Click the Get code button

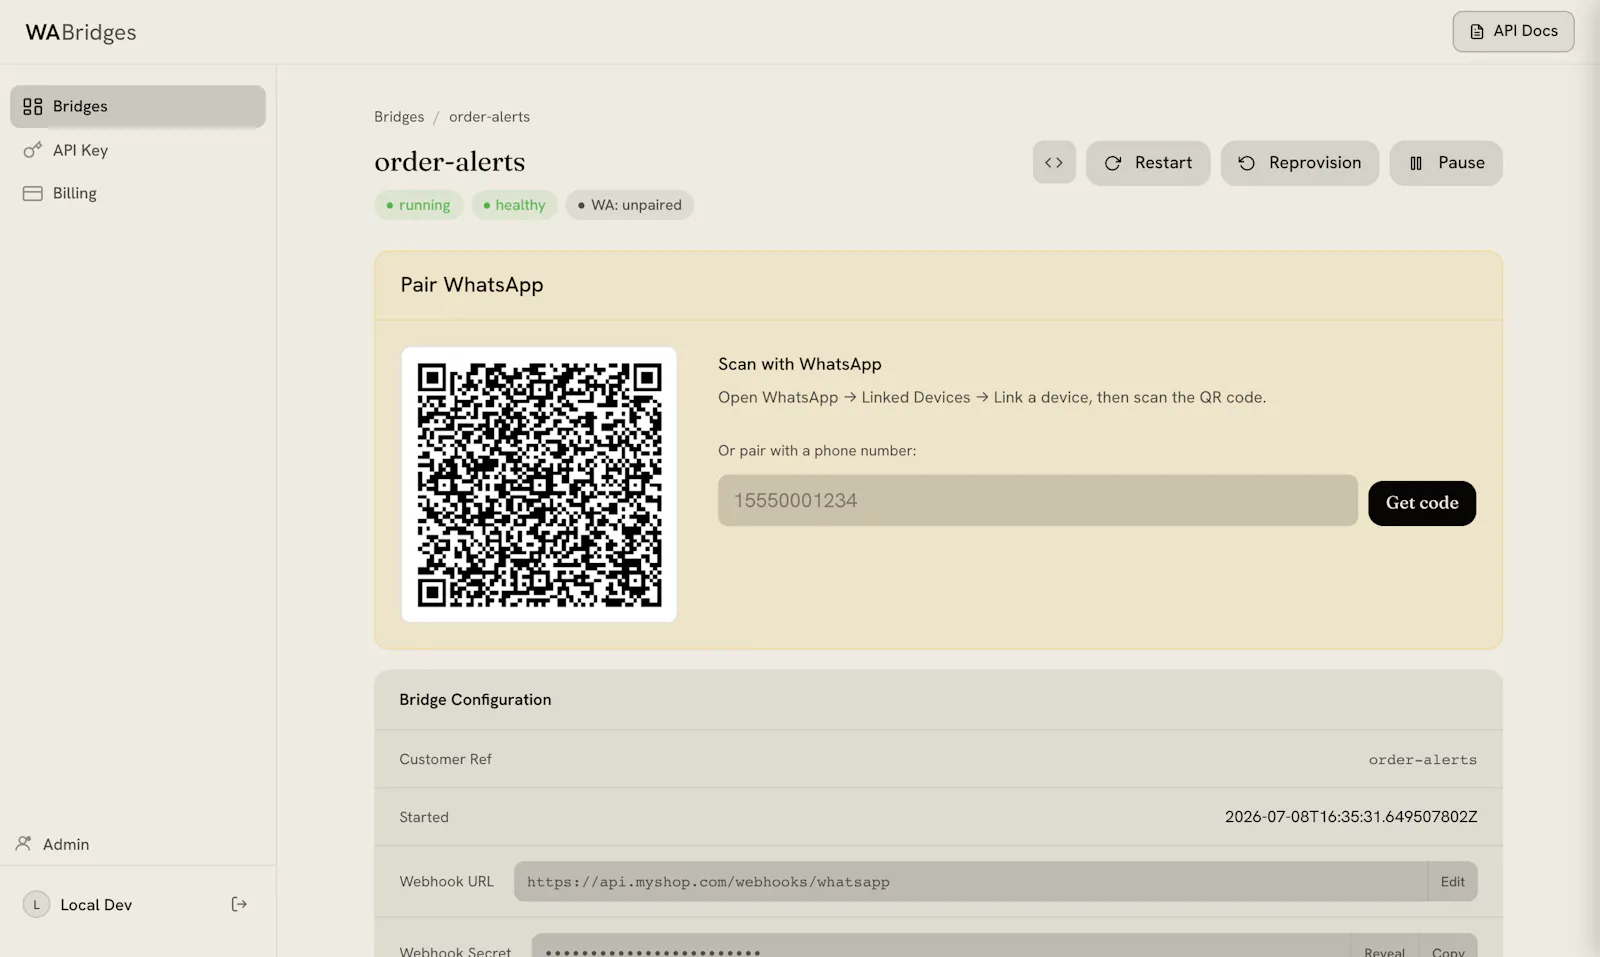coord(1422,503)
